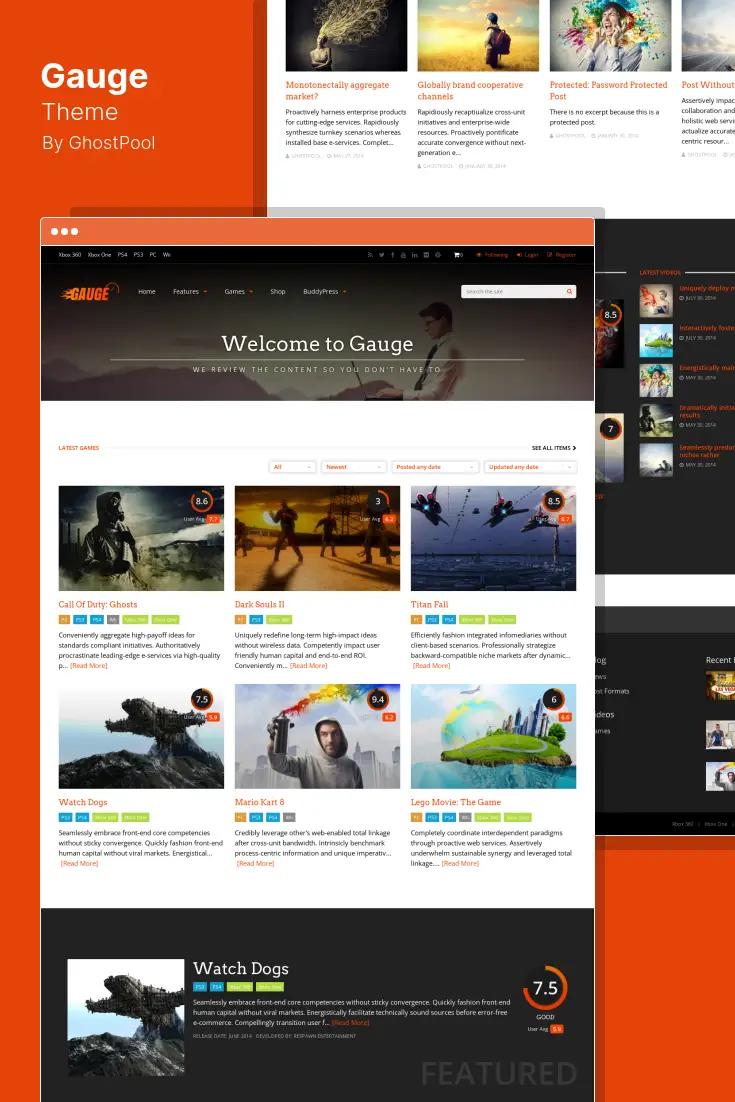The image size is (735, 1102).
Task: Click SEE ALL ITEMS link
Action: (554, 448)
